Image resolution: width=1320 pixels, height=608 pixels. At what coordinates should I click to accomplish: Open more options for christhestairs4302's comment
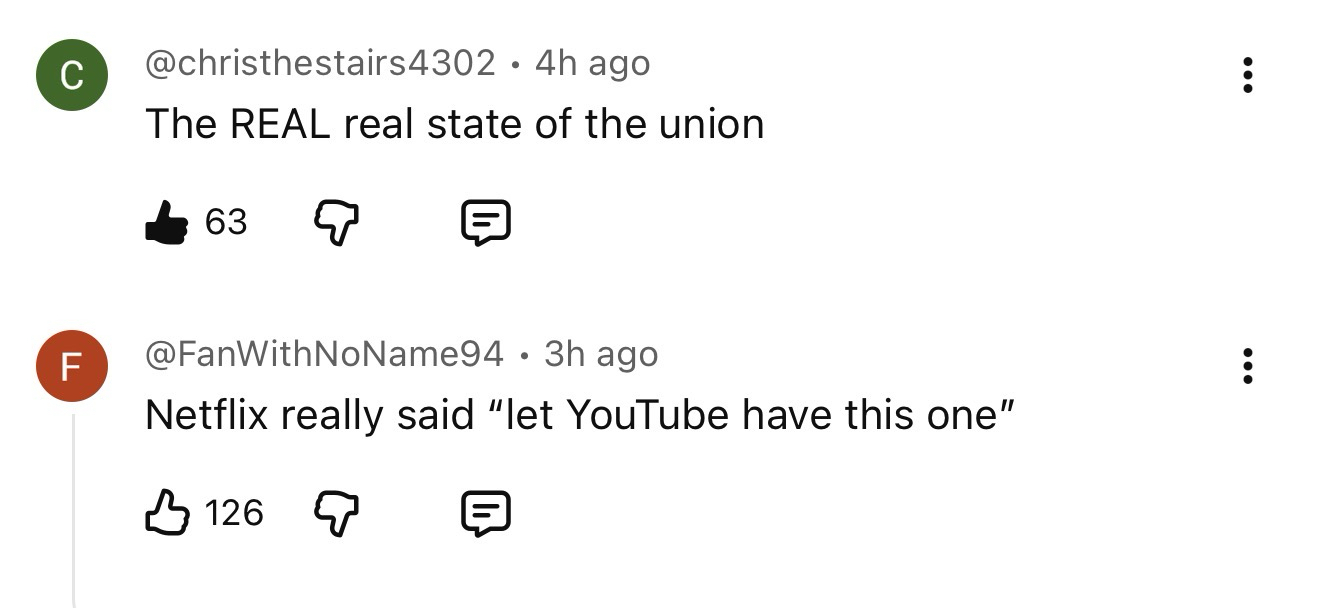[1247, 75]
